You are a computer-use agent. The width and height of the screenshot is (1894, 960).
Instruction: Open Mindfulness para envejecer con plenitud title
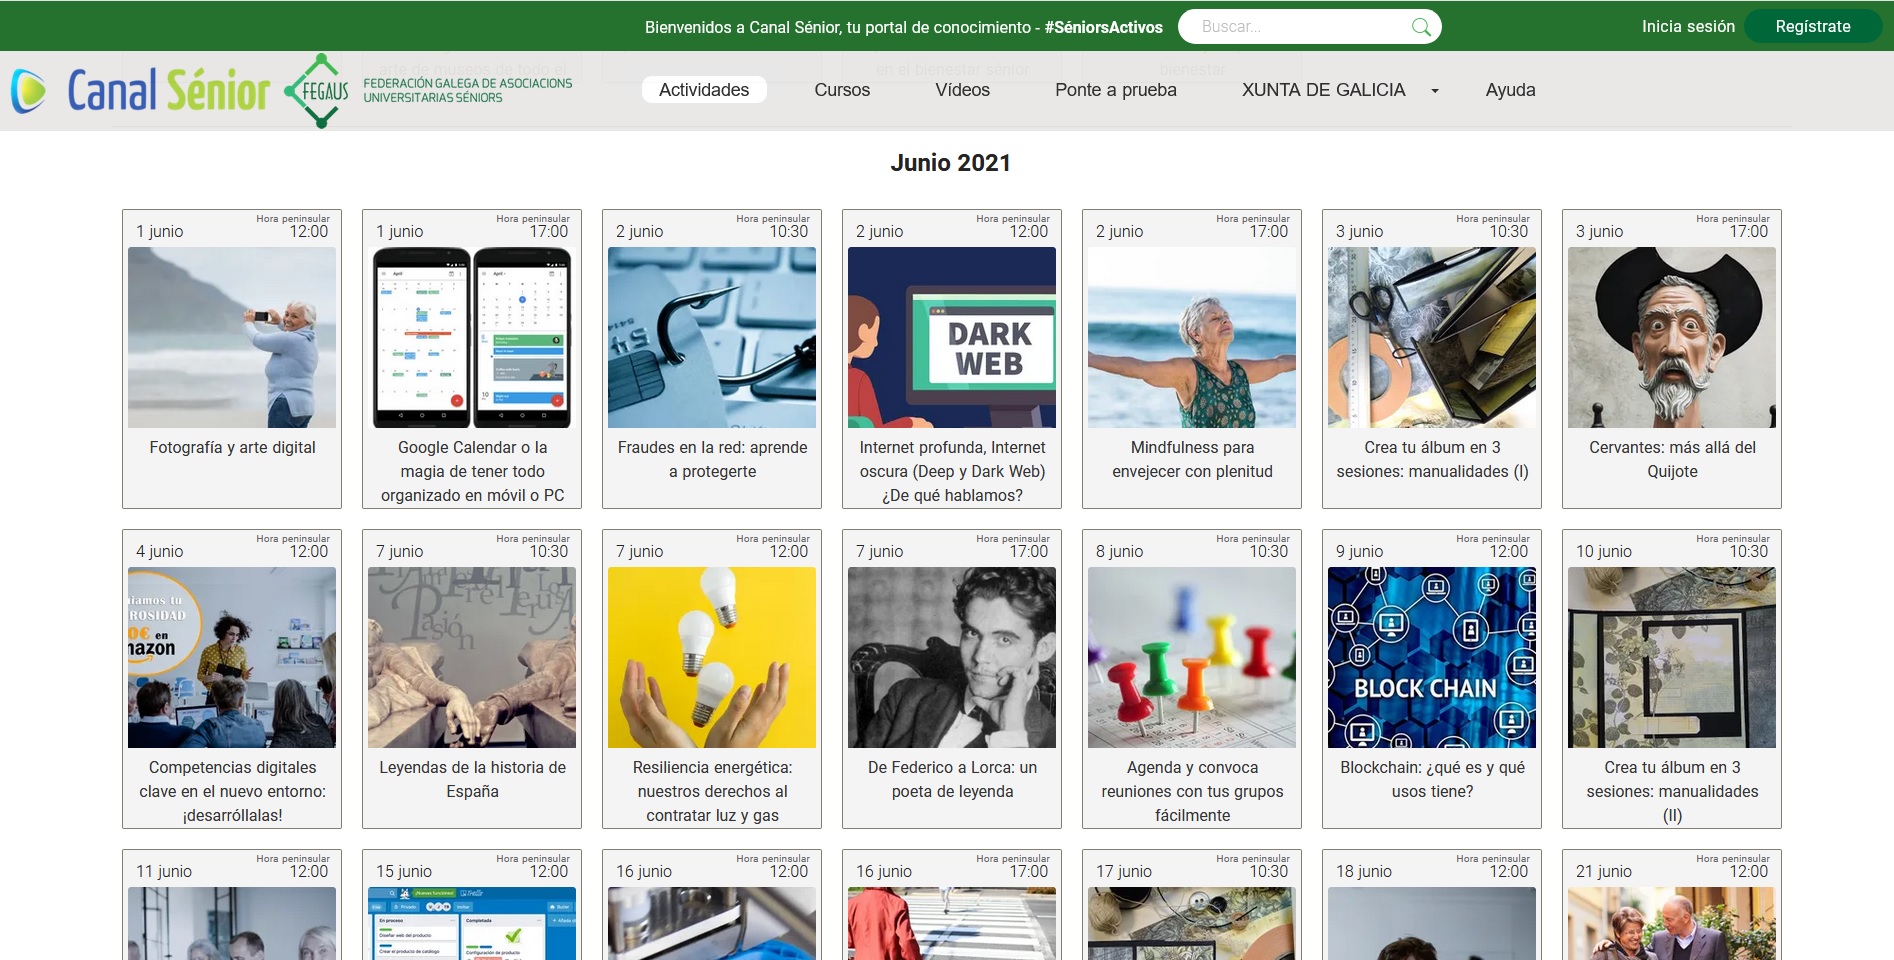(x=1192, y=460)
